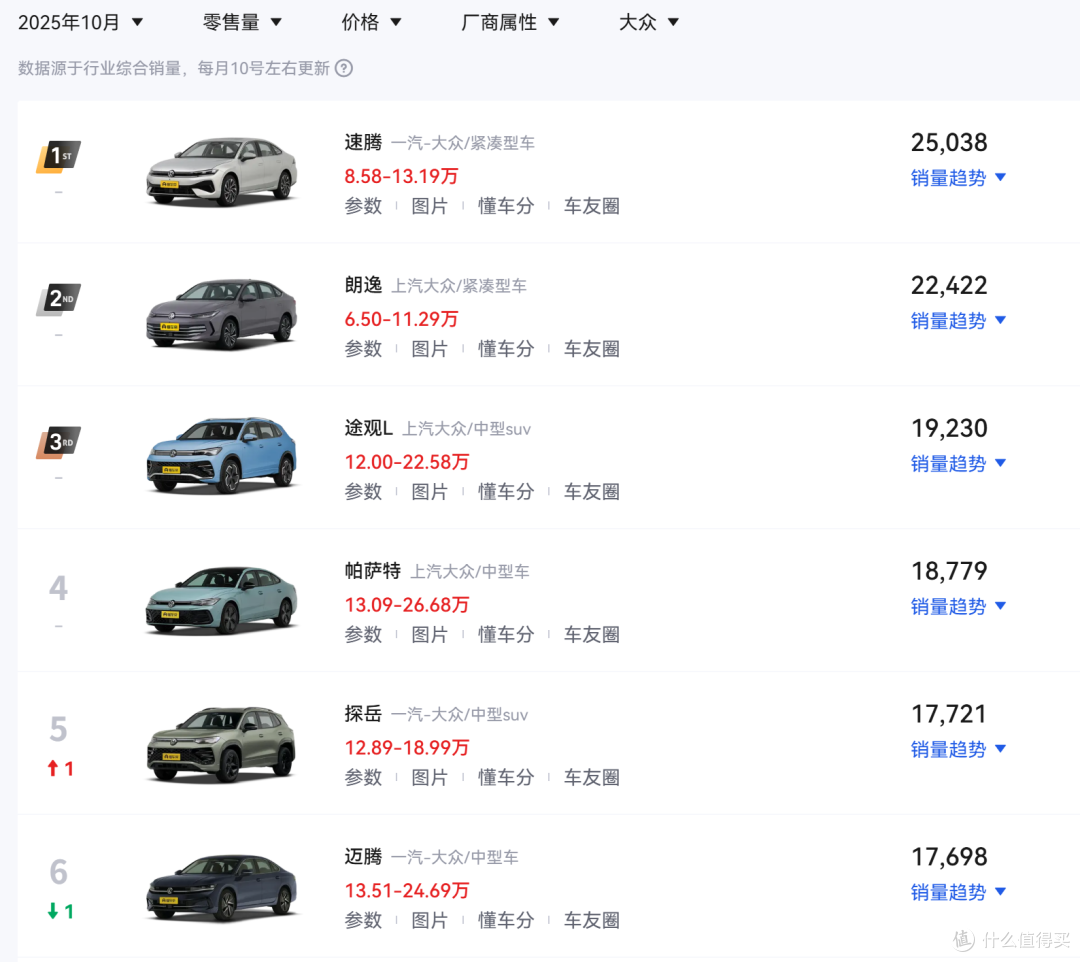Screen dimensions: 1080x962
Task: Open 懂车分 for 途观L
Action: pyautogui.click(x=506, y=492)
